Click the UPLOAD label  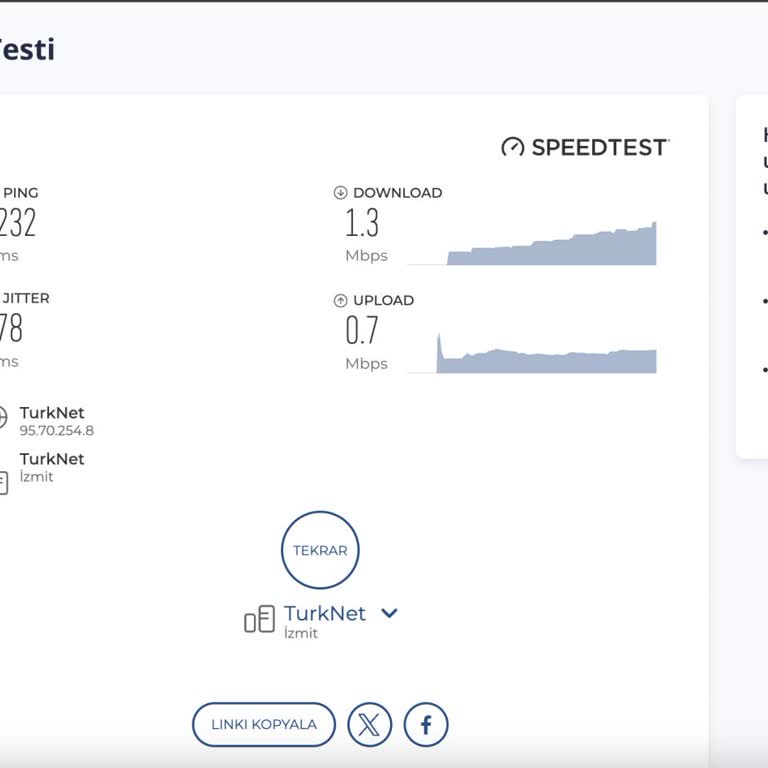point(384,300)
